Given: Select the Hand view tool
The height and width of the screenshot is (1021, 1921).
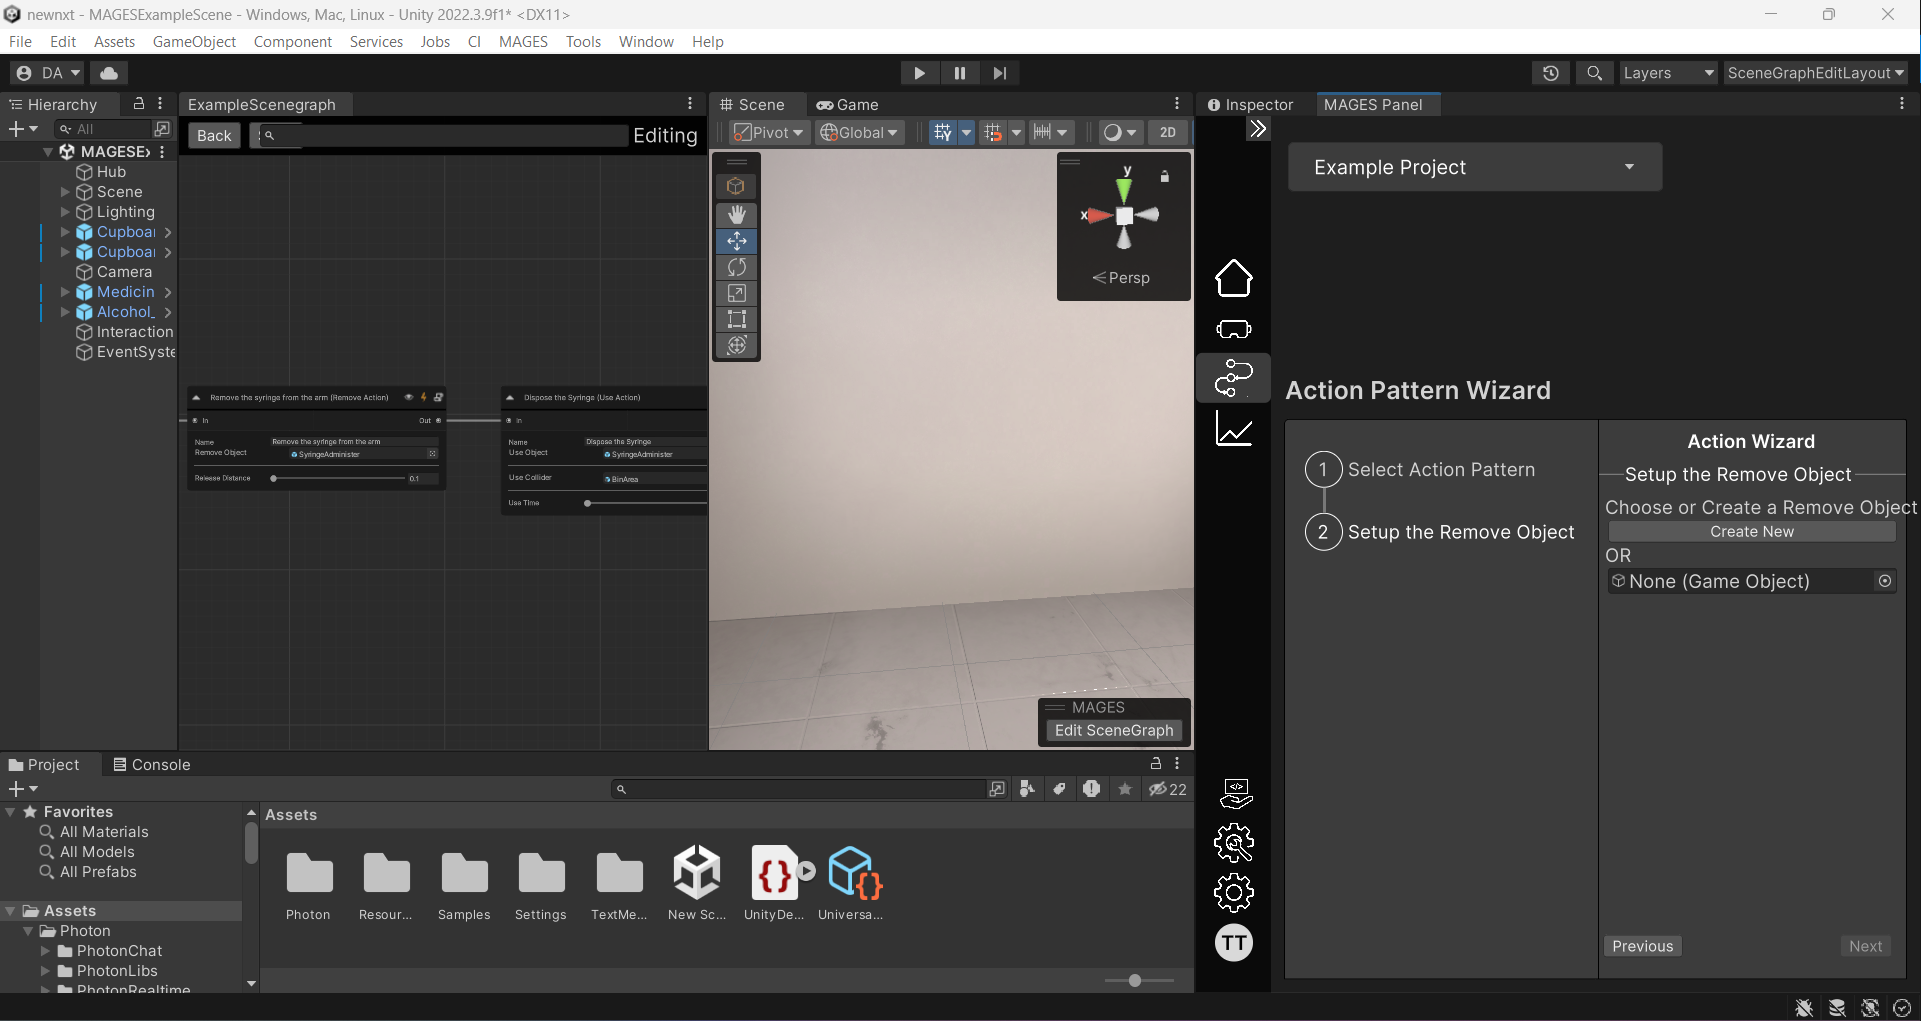Looking at the screenshot, I should point(737,215).
